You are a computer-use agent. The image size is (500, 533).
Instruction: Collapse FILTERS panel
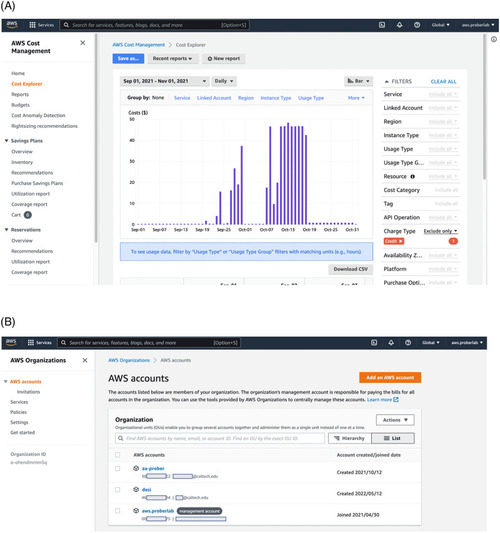pyautogui.click(x=386, y=82)
